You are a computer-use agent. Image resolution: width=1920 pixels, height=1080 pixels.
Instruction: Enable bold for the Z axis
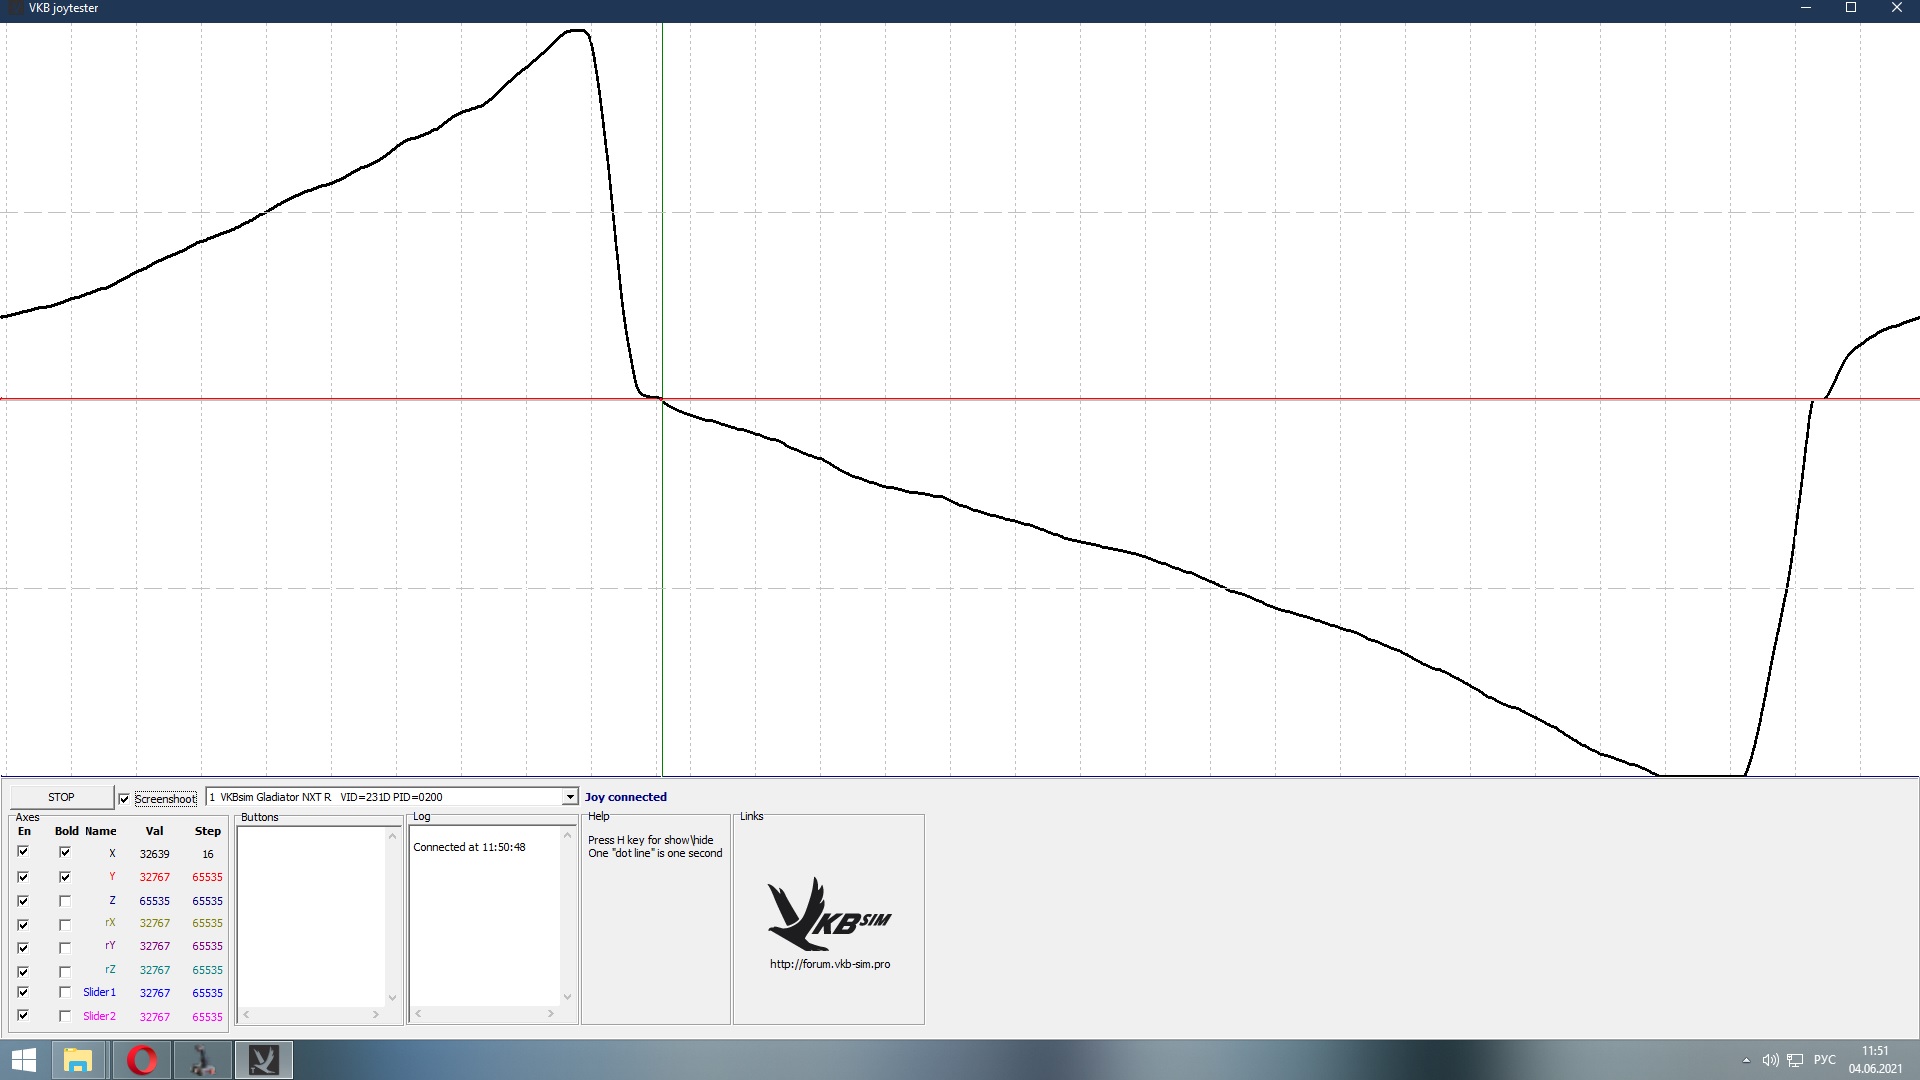tap(65, 901)
